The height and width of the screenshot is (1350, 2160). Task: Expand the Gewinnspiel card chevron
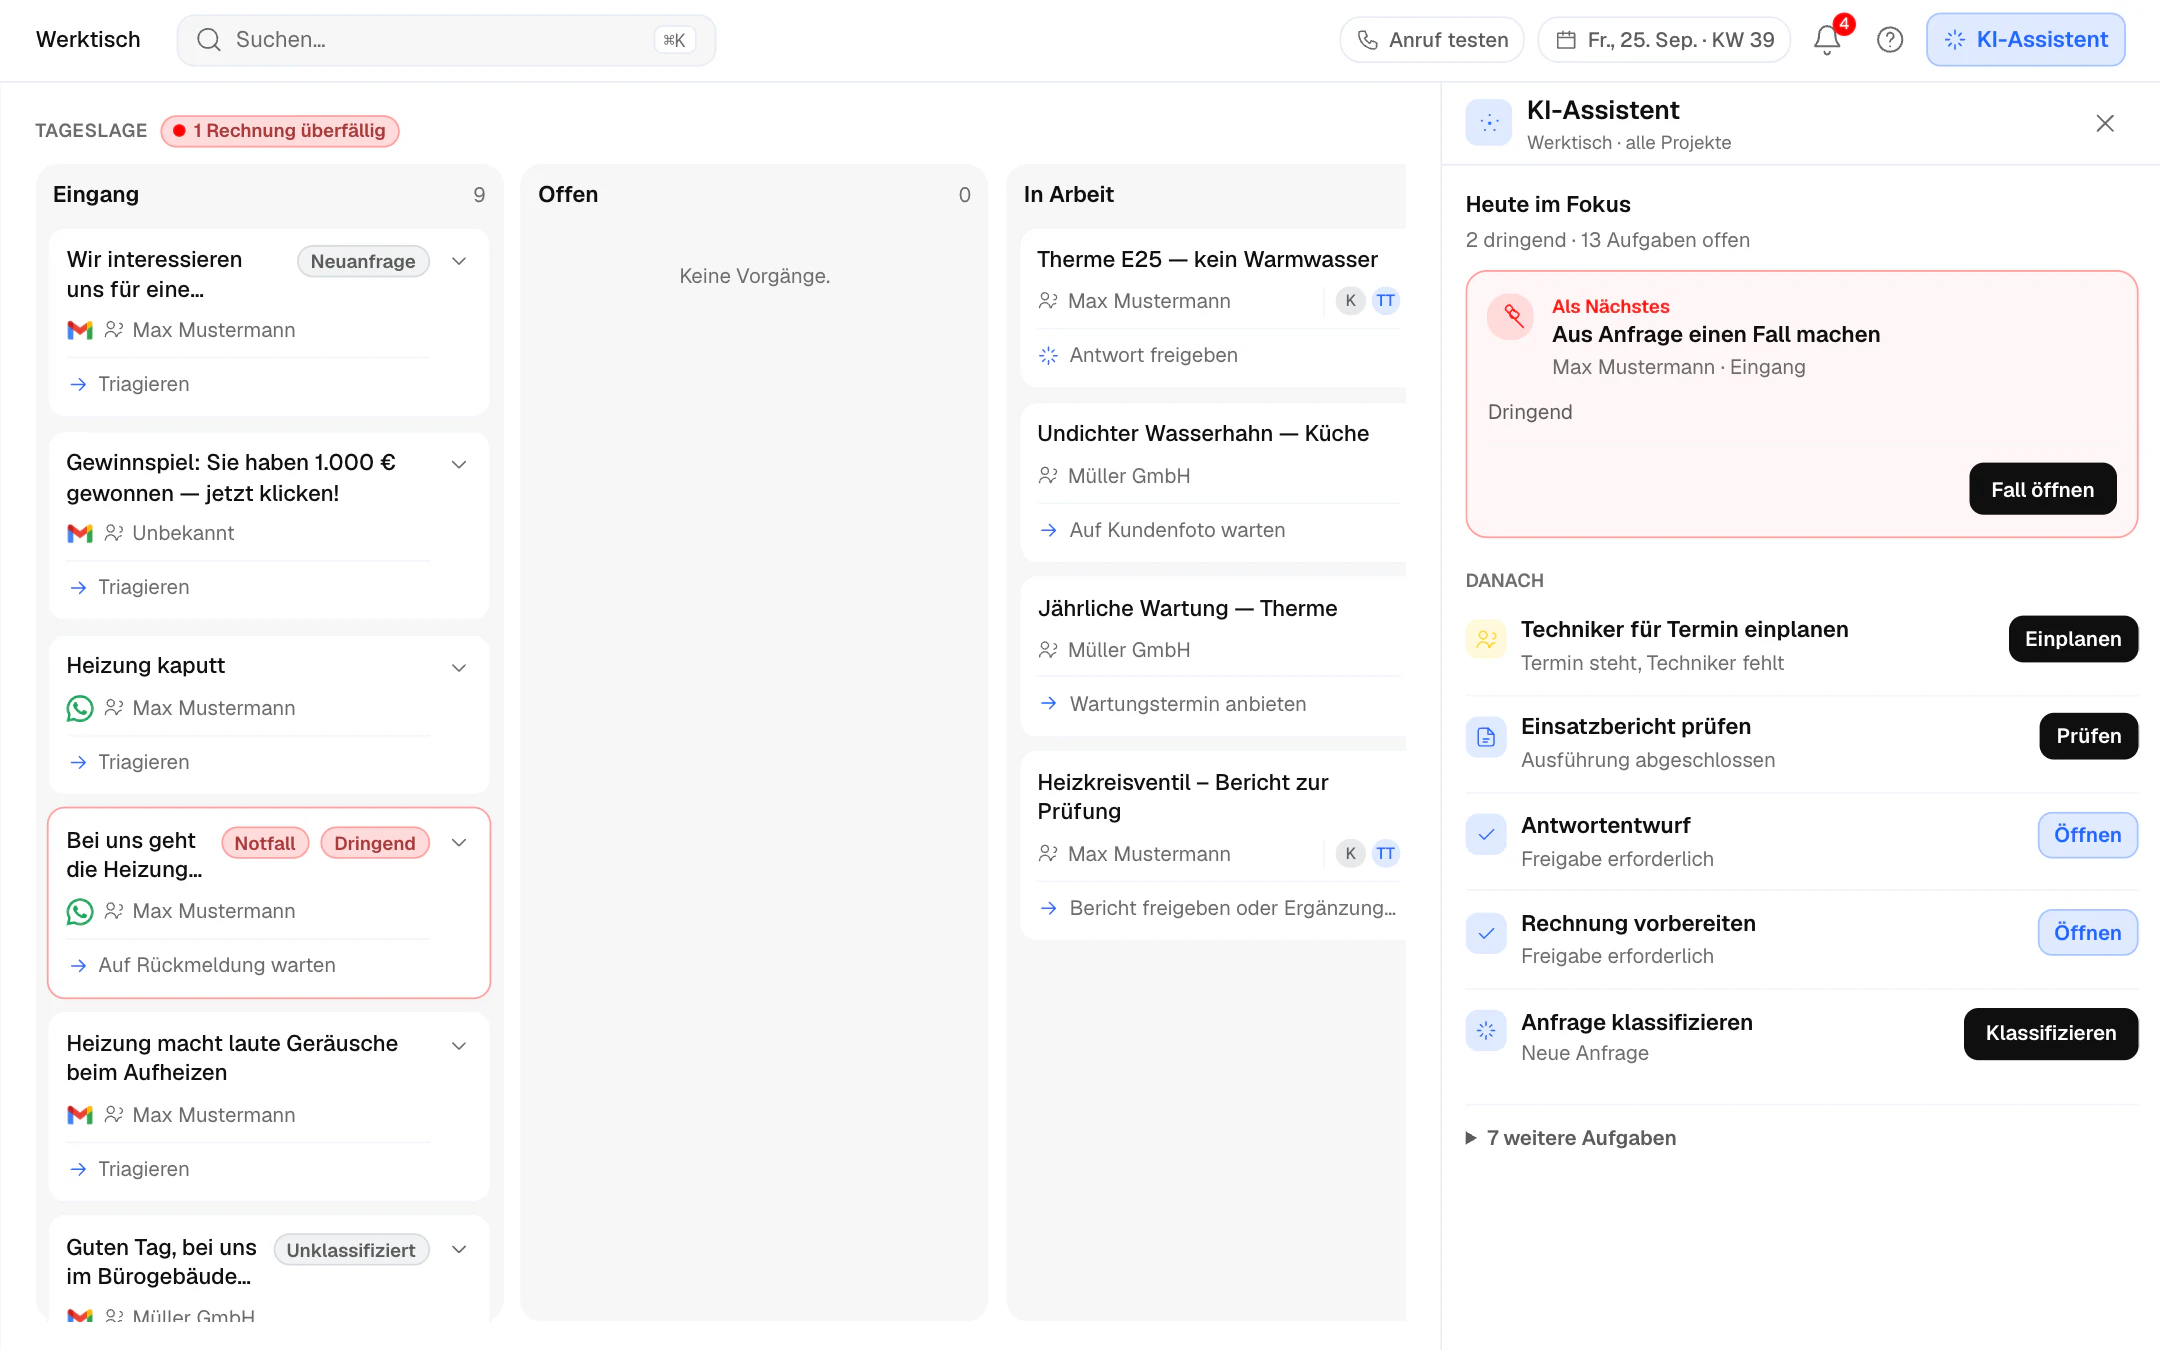[x=459, y=464]
